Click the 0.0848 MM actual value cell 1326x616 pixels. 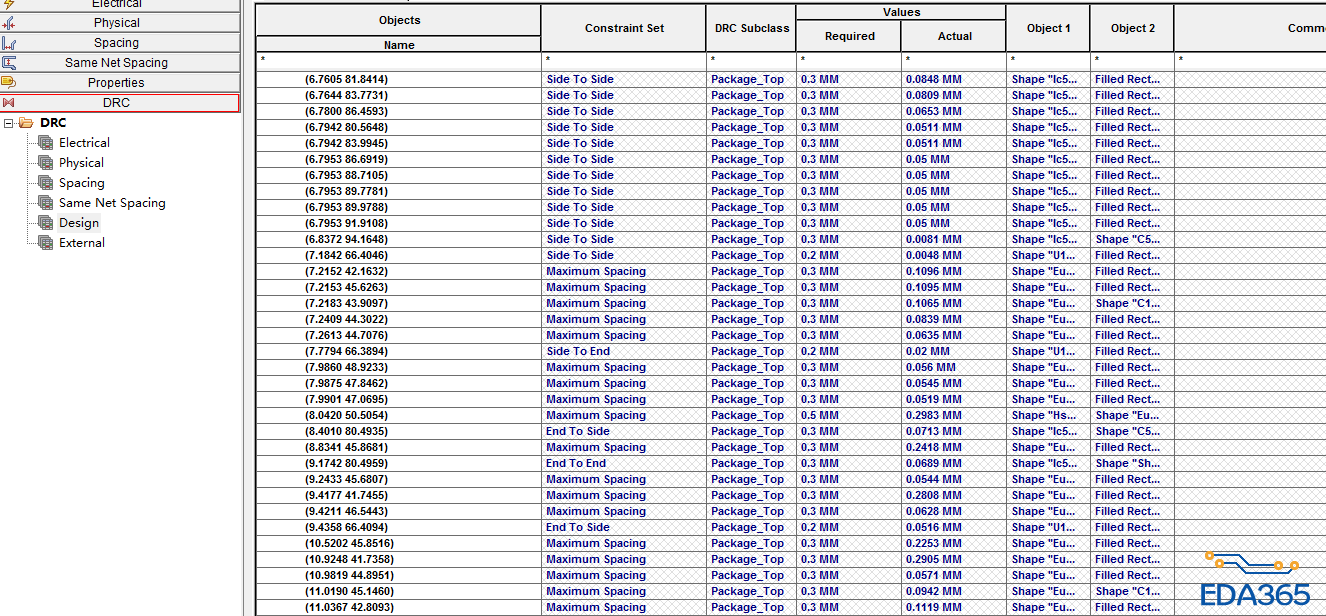pyautogui.click(x=954, y=79)
